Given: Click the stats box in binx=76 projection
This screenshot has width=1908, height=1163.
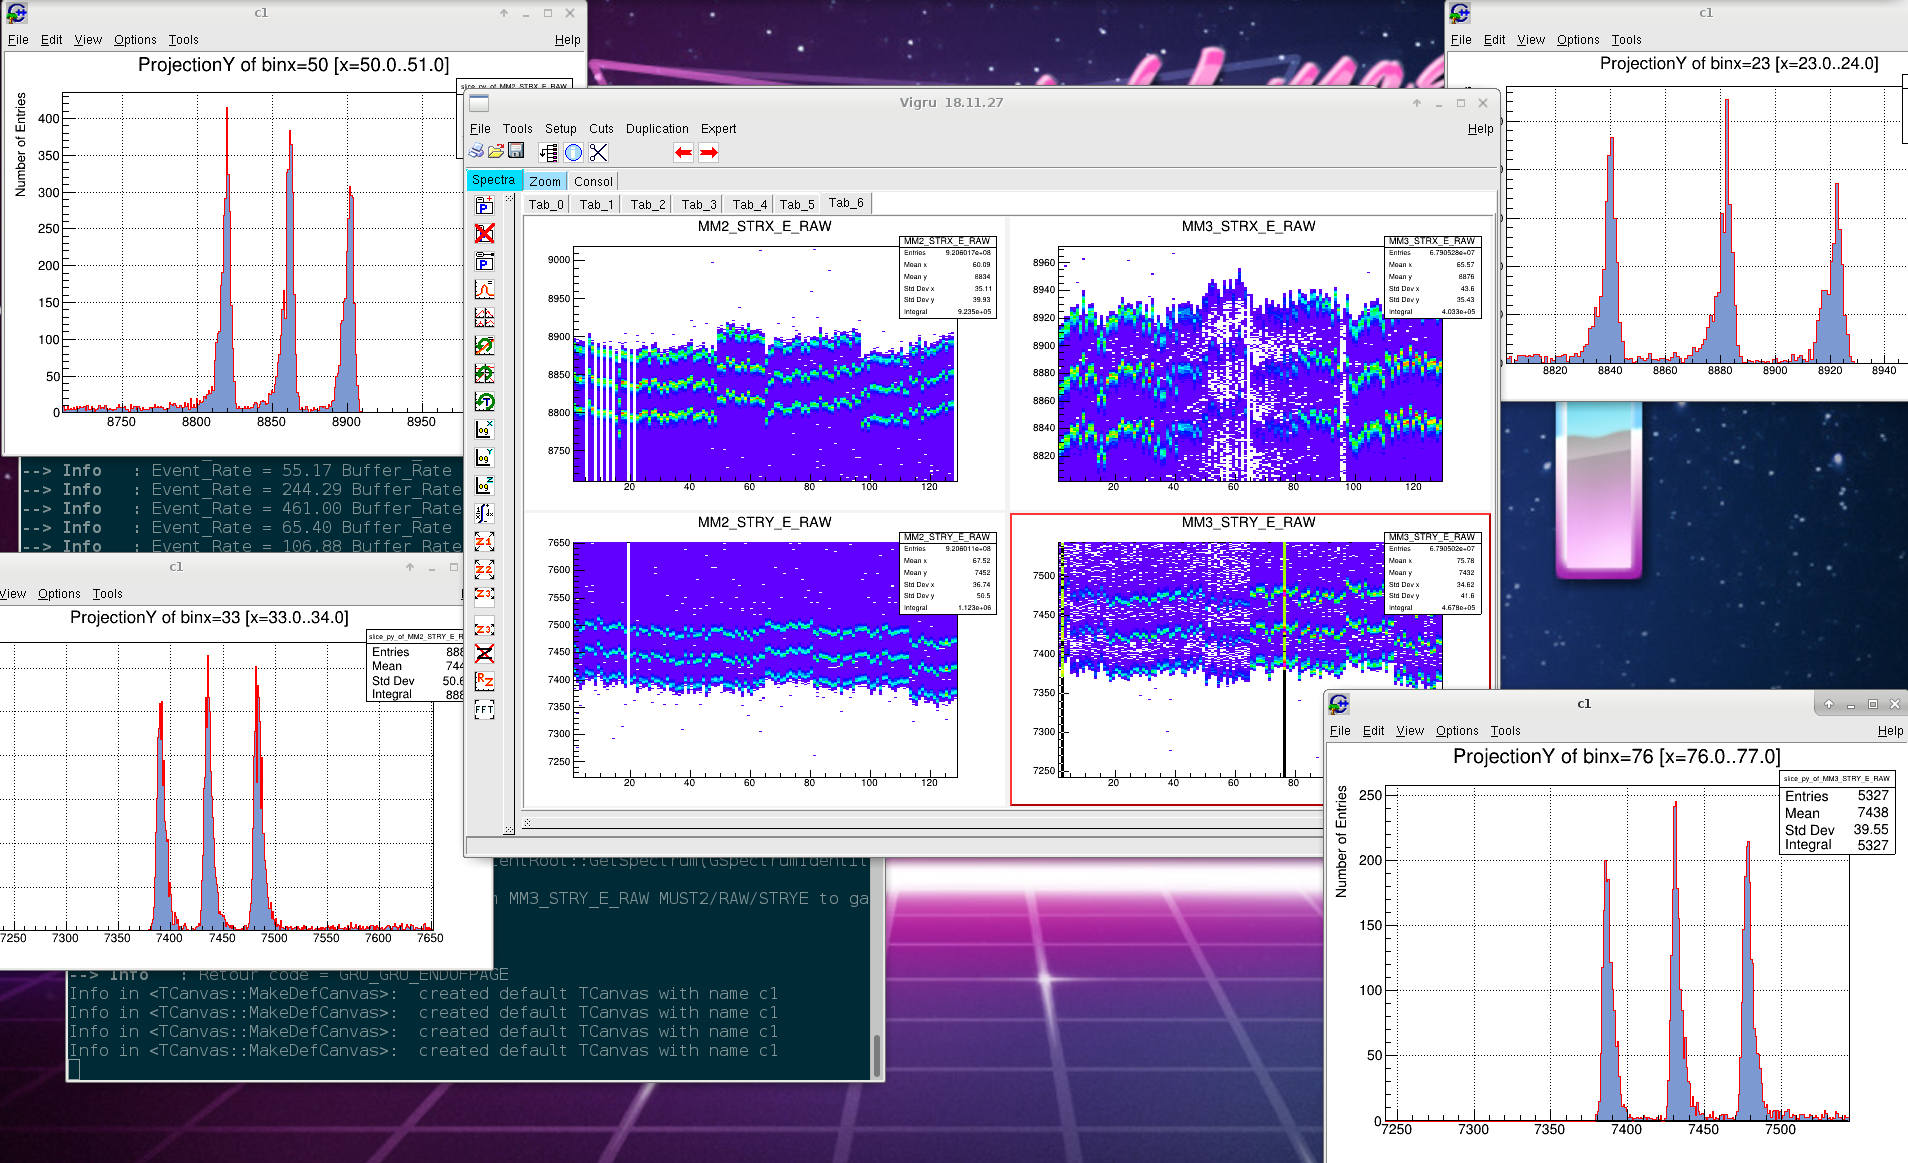Looking at the screenshot, I should pos(1837,813).
